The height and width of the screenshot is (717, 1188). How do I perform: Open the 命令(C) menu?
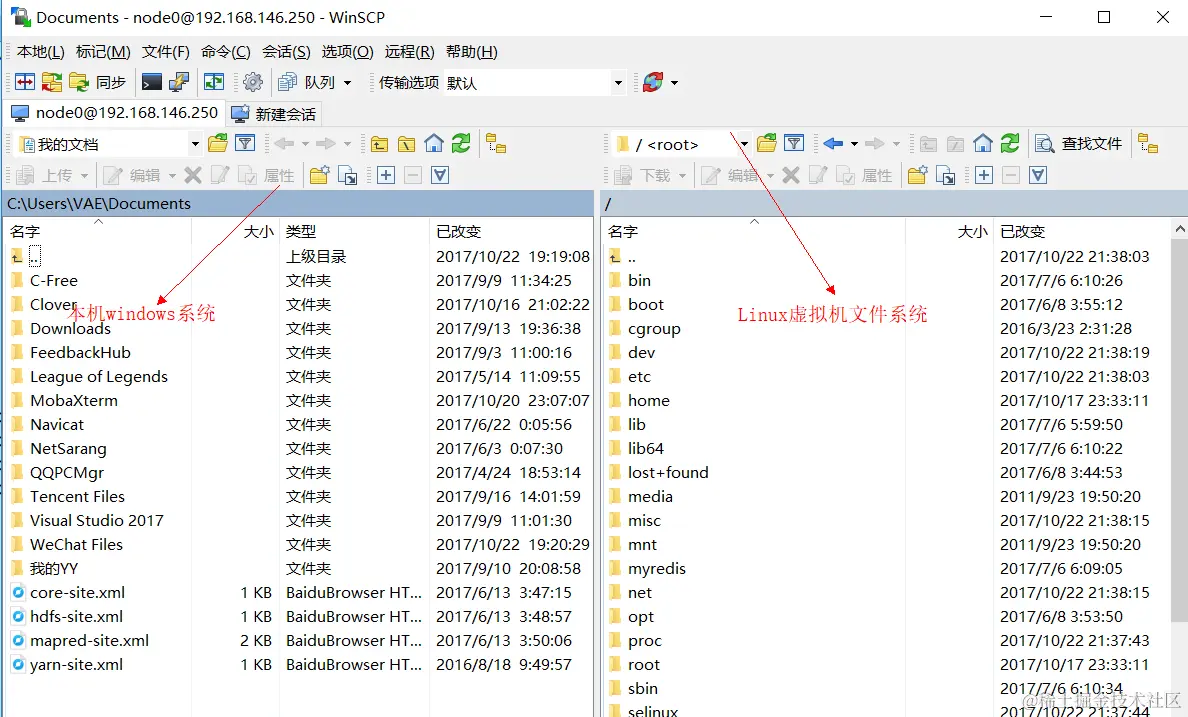[x=226, y=52]
